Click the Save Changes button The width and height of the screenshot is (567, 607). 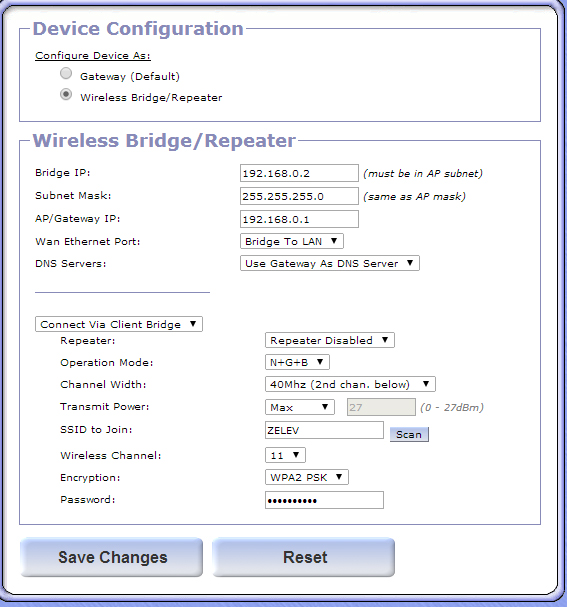[111, 557]
